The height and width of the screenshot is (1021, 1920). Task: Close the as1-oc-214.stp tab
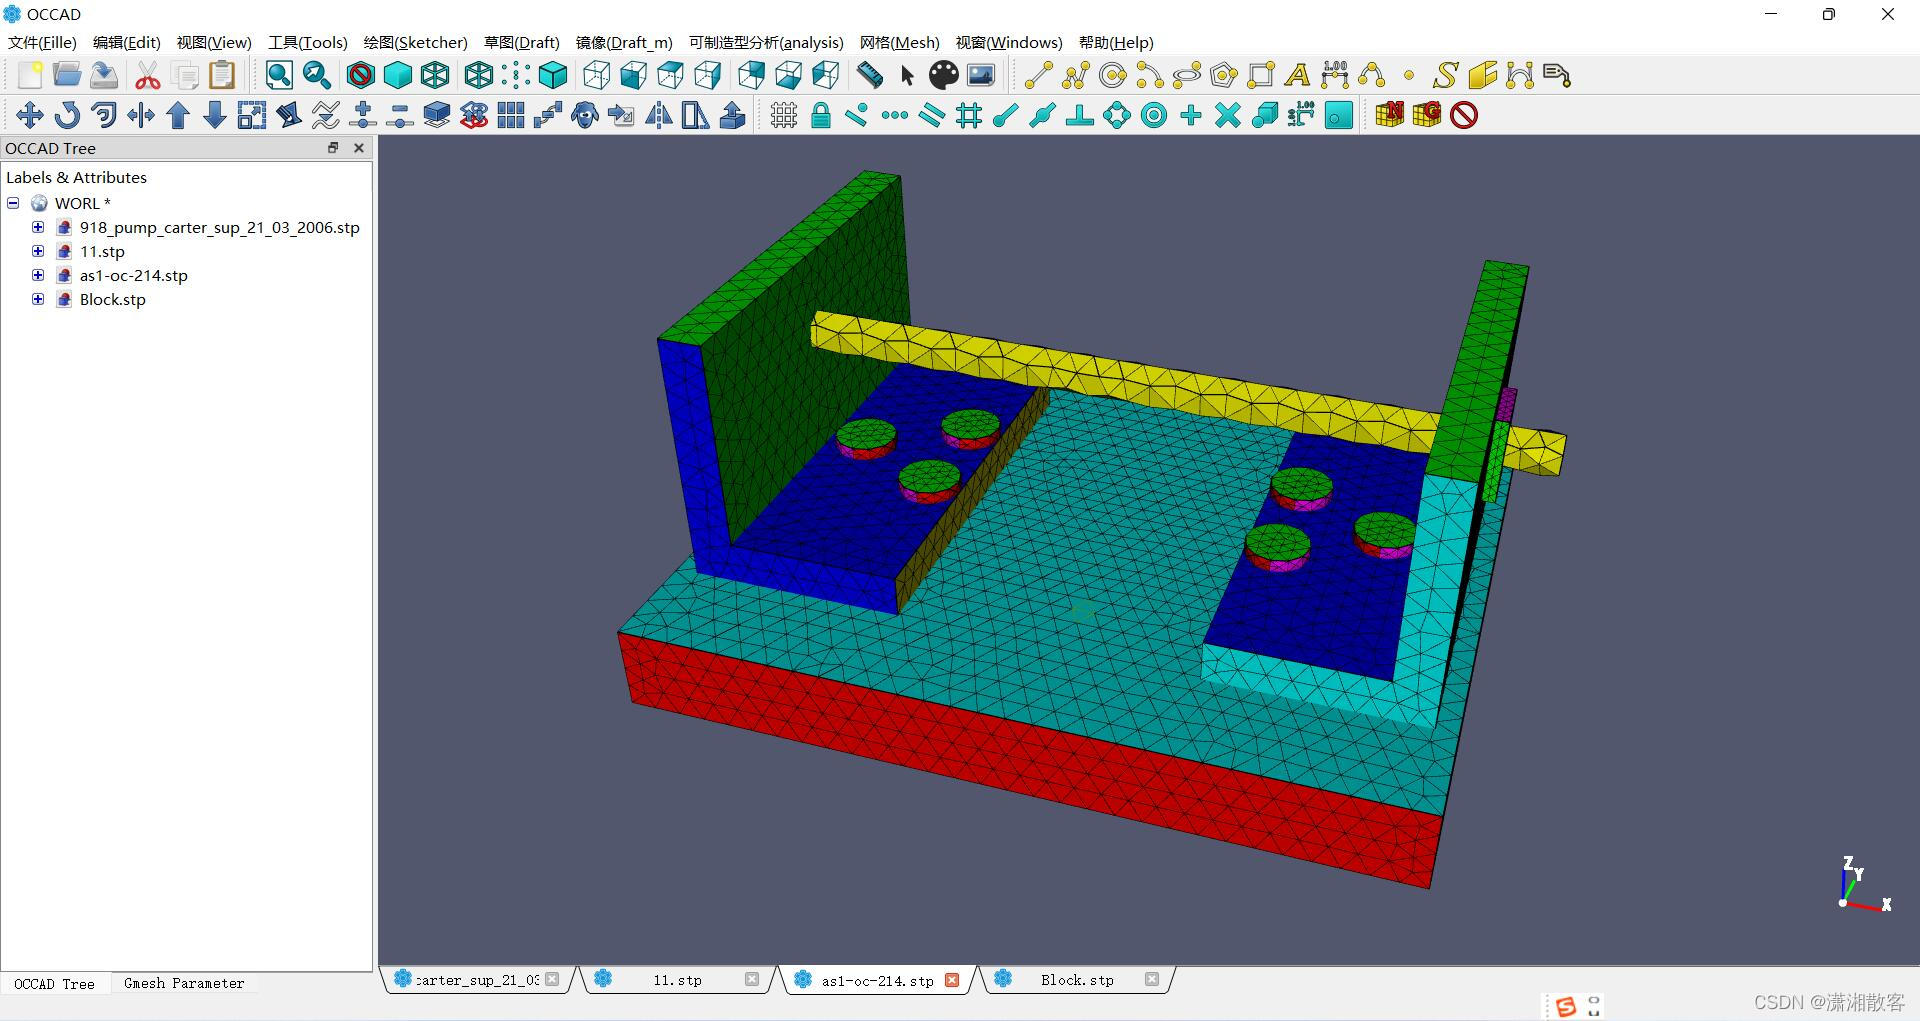[x=952, y=980]
